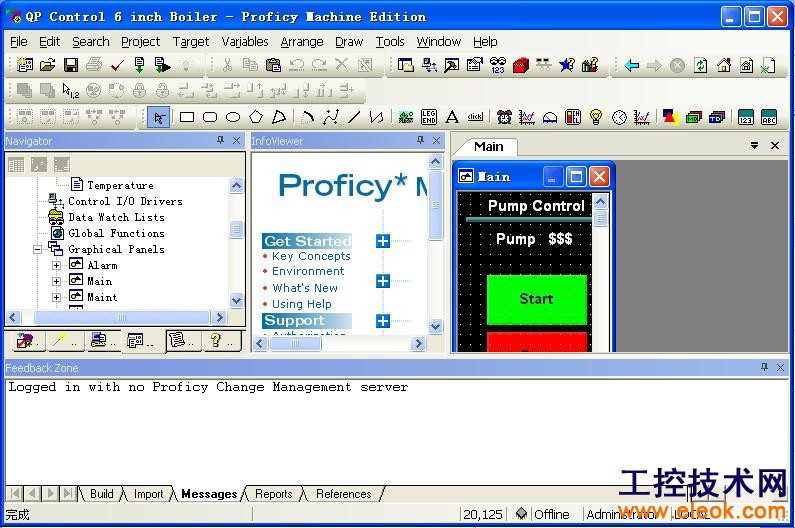Click the Home icon in toolbar

click(x=724, y=65)
